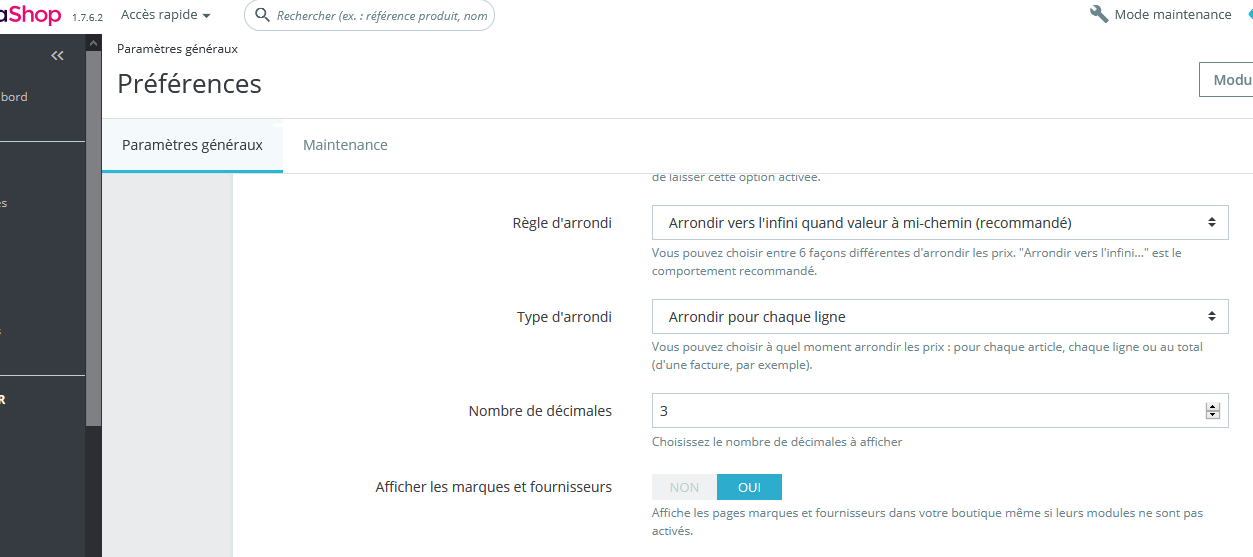The image size is (1253, 557).
Task: Collapse the sidebar with double chevron icon
Action: [57, 56]
